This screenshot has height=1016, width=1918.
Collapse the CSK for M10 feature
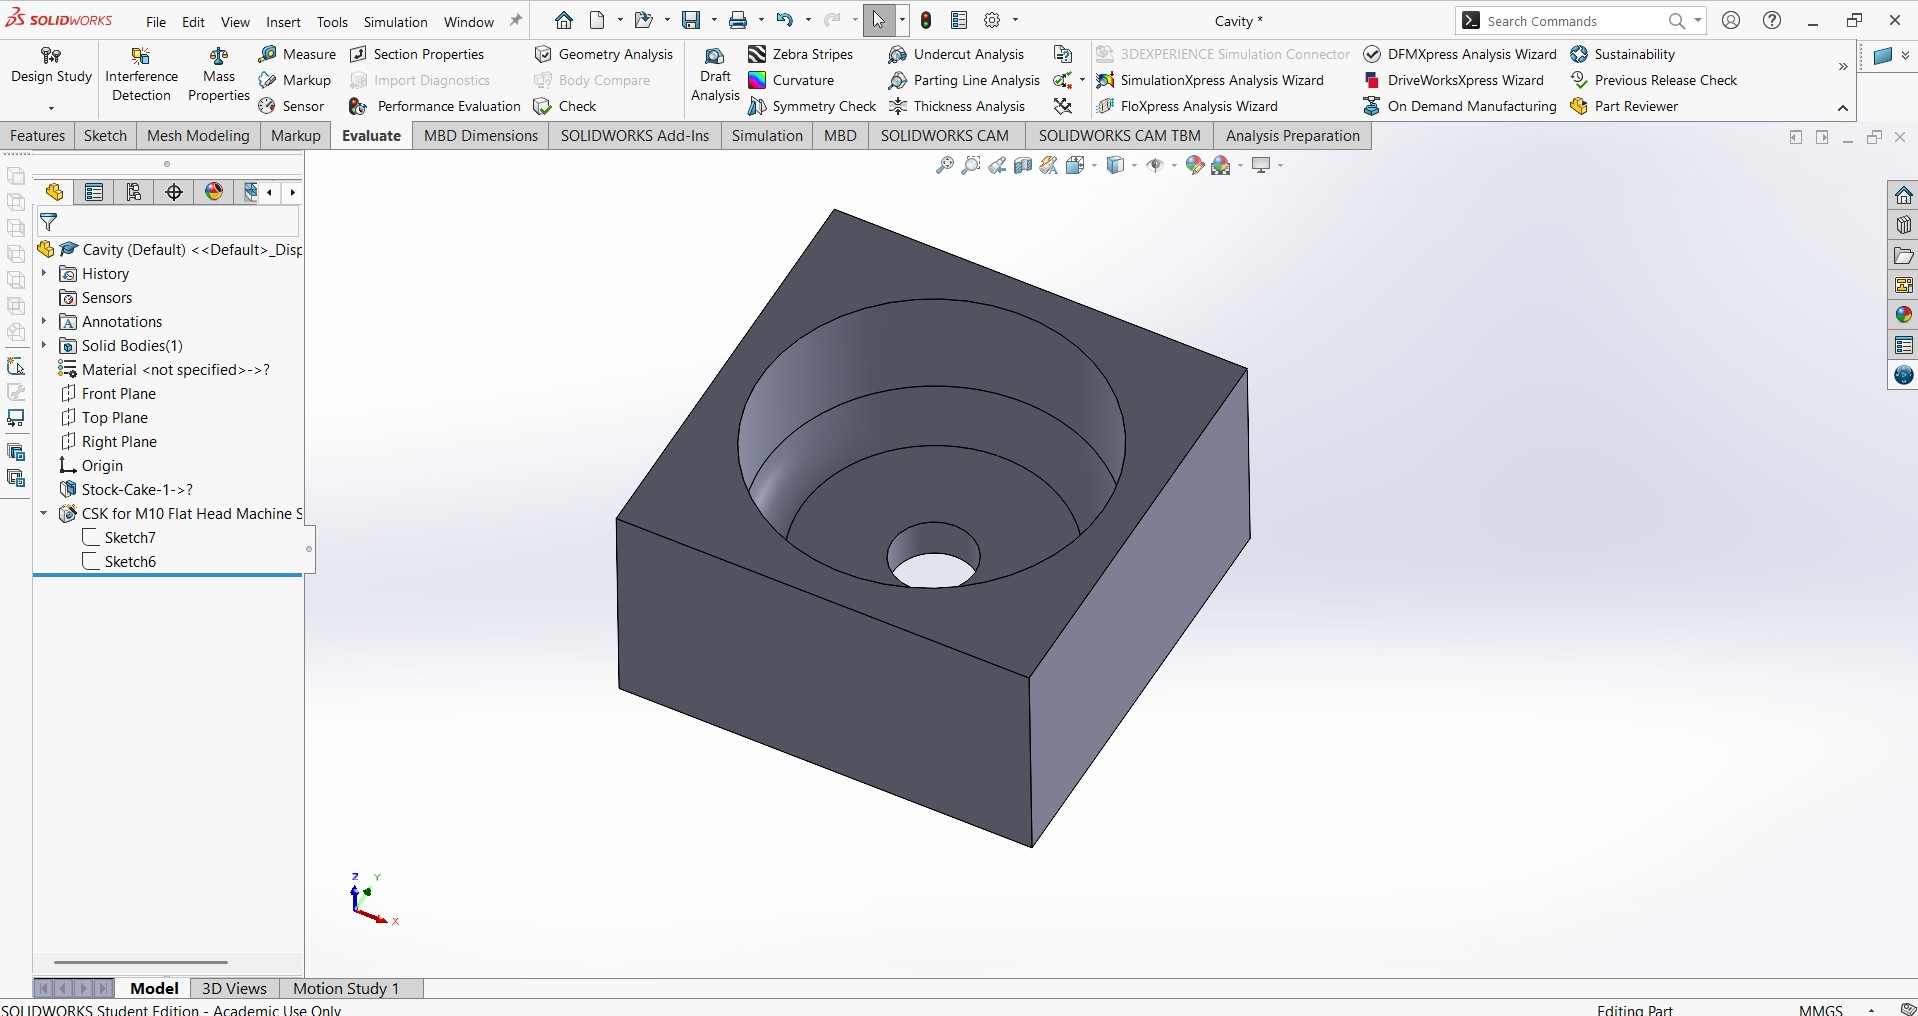[43, 513]
